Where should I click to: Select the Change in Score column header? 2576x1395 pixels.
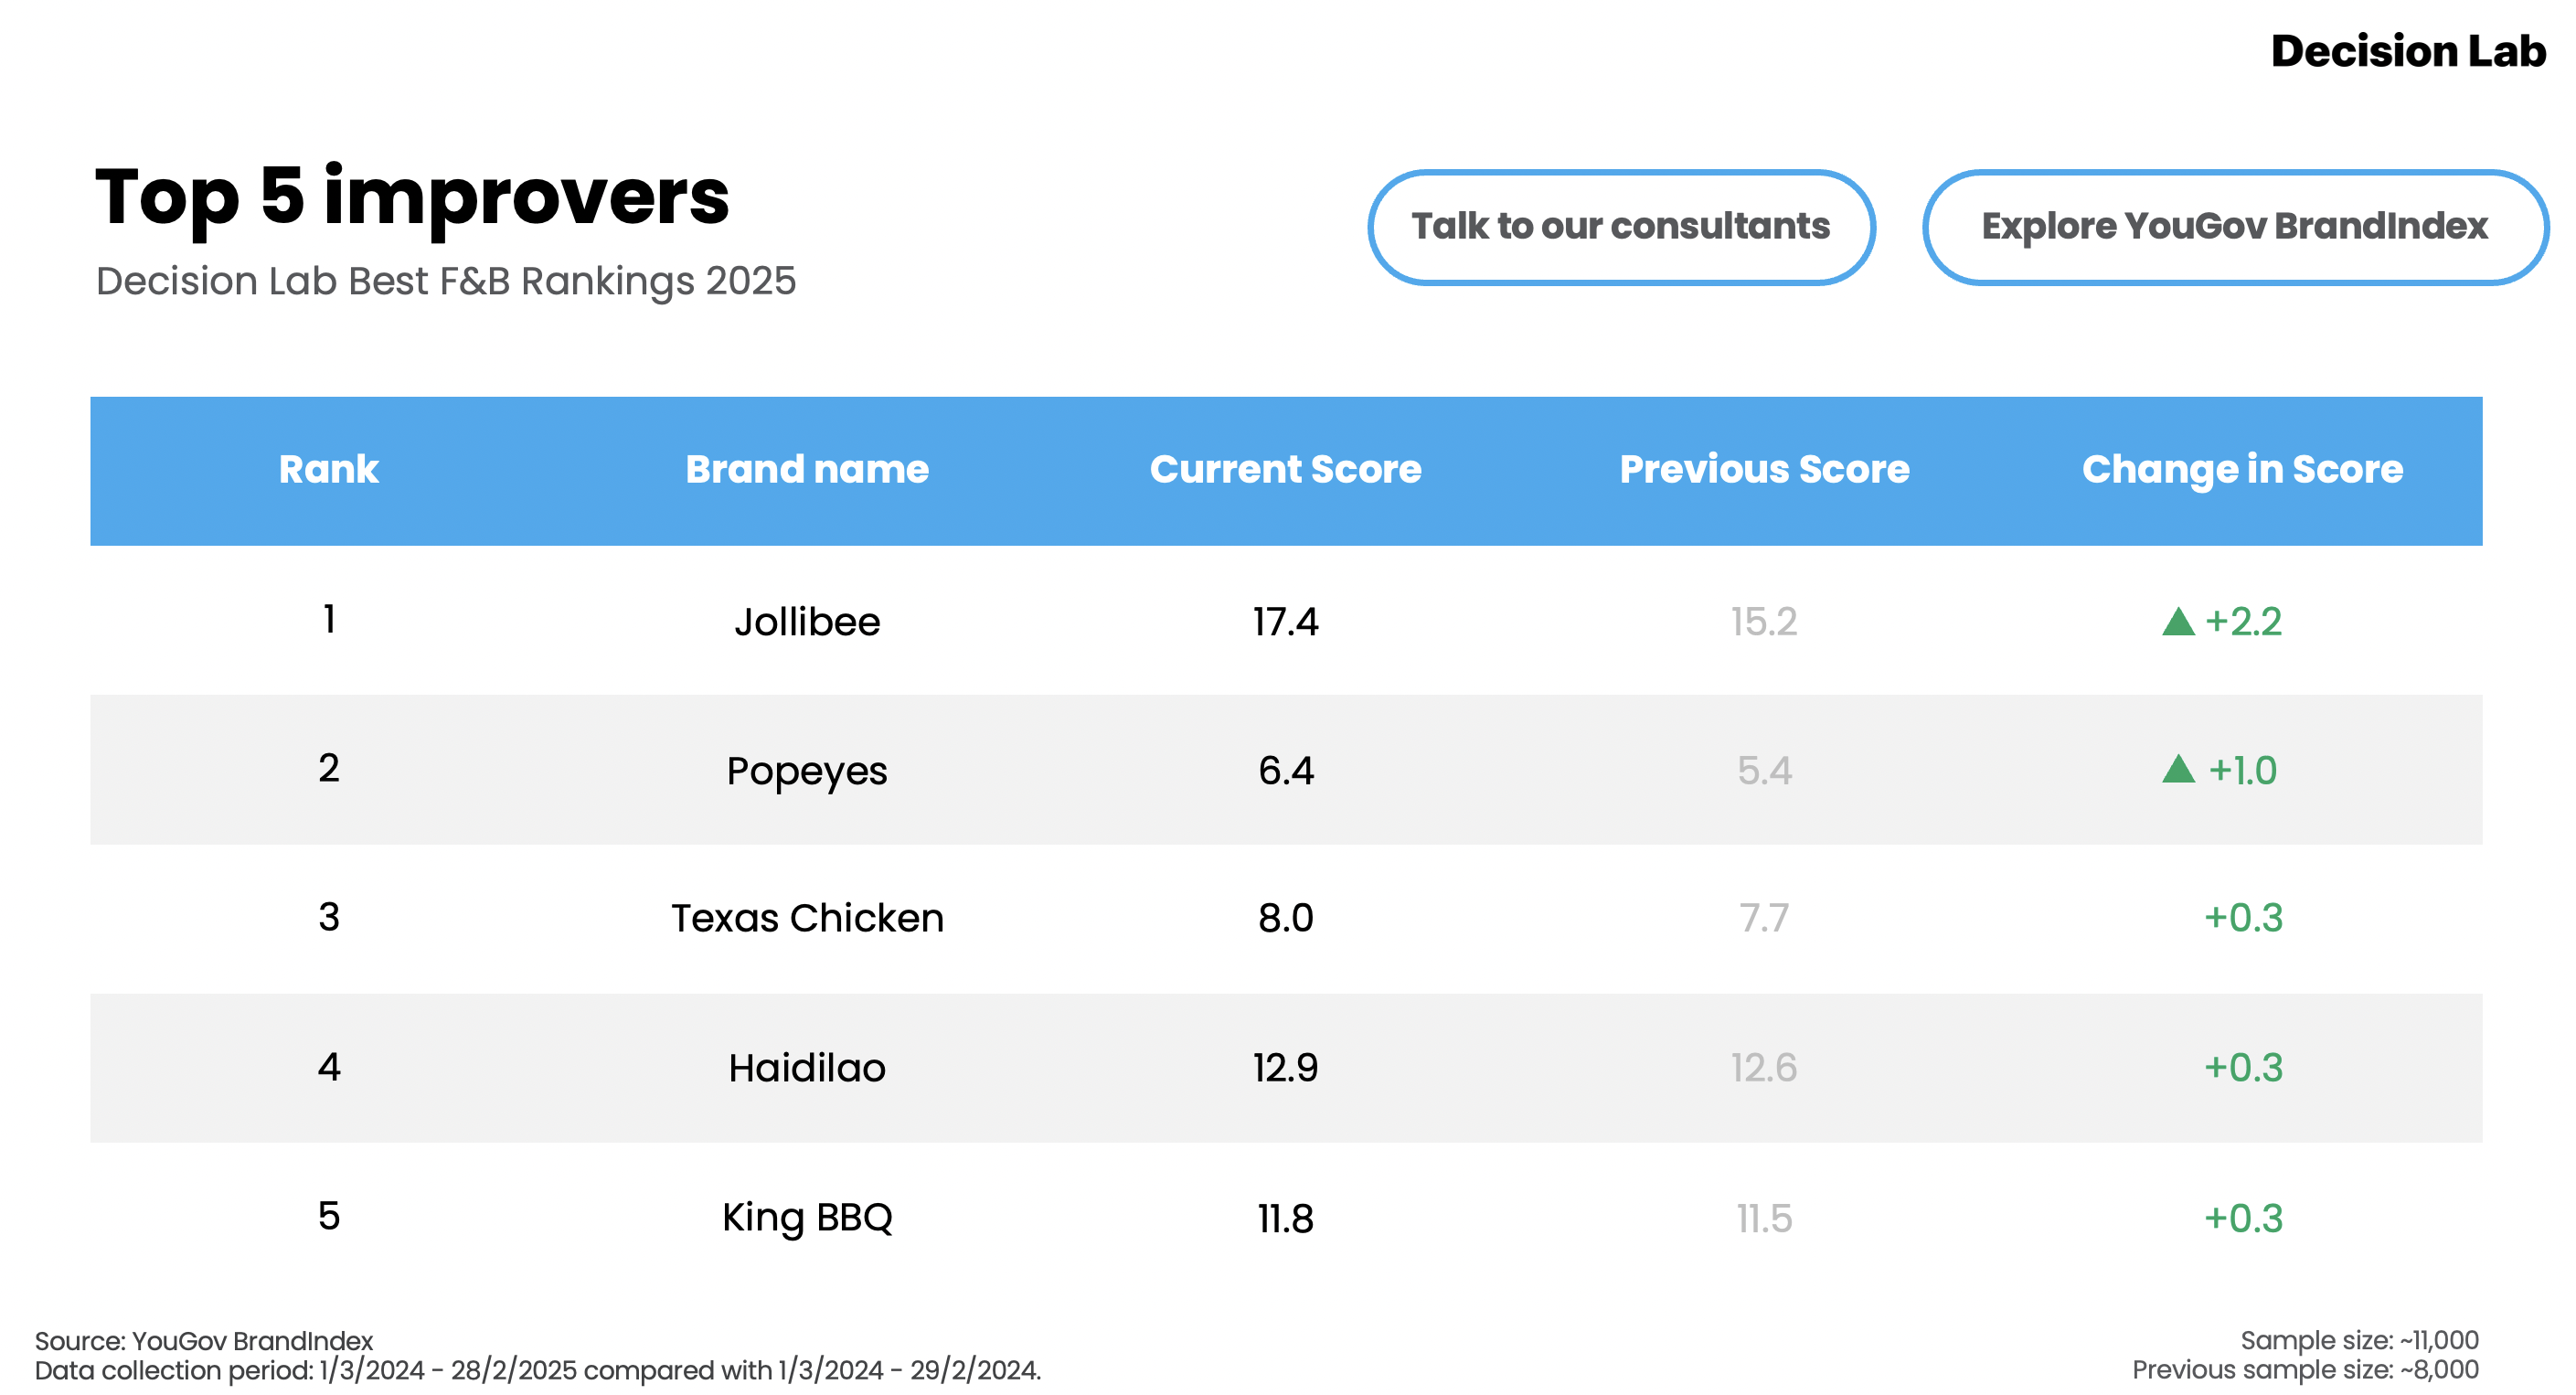[2242, 469]
